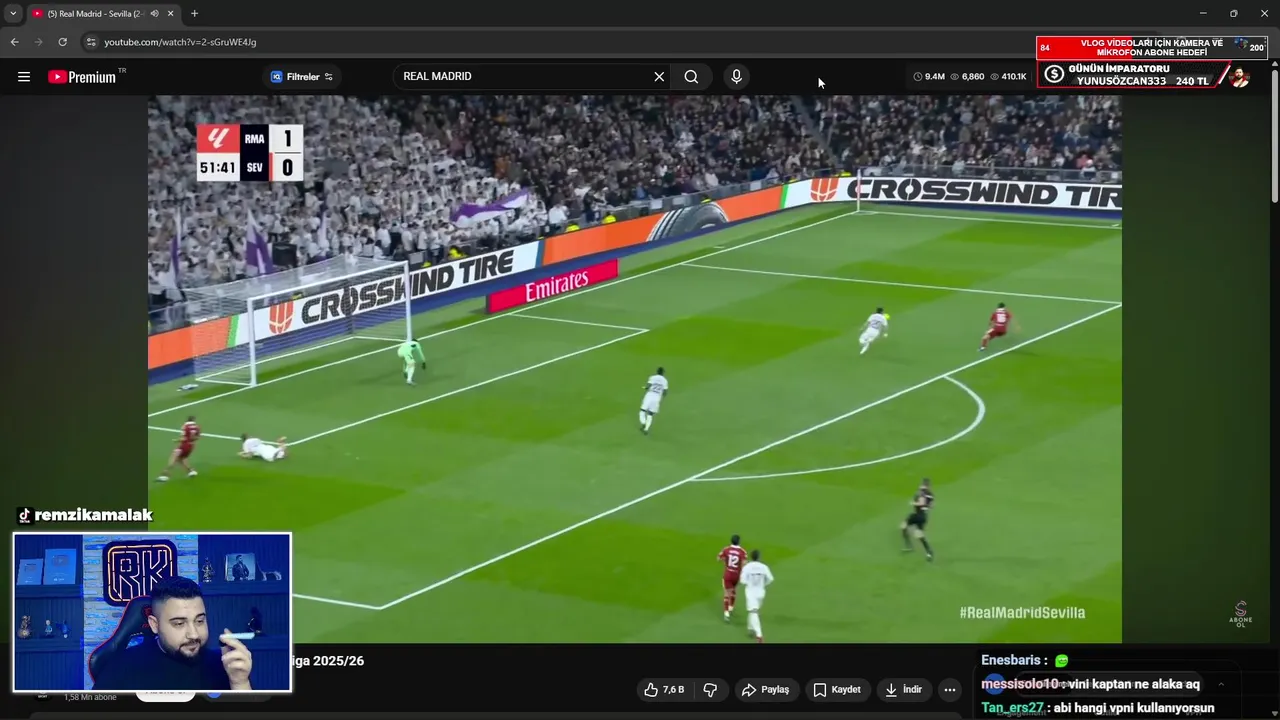Go forward in browser history
The width and height of the screenshot is (1280, 720).
point(39,42)
